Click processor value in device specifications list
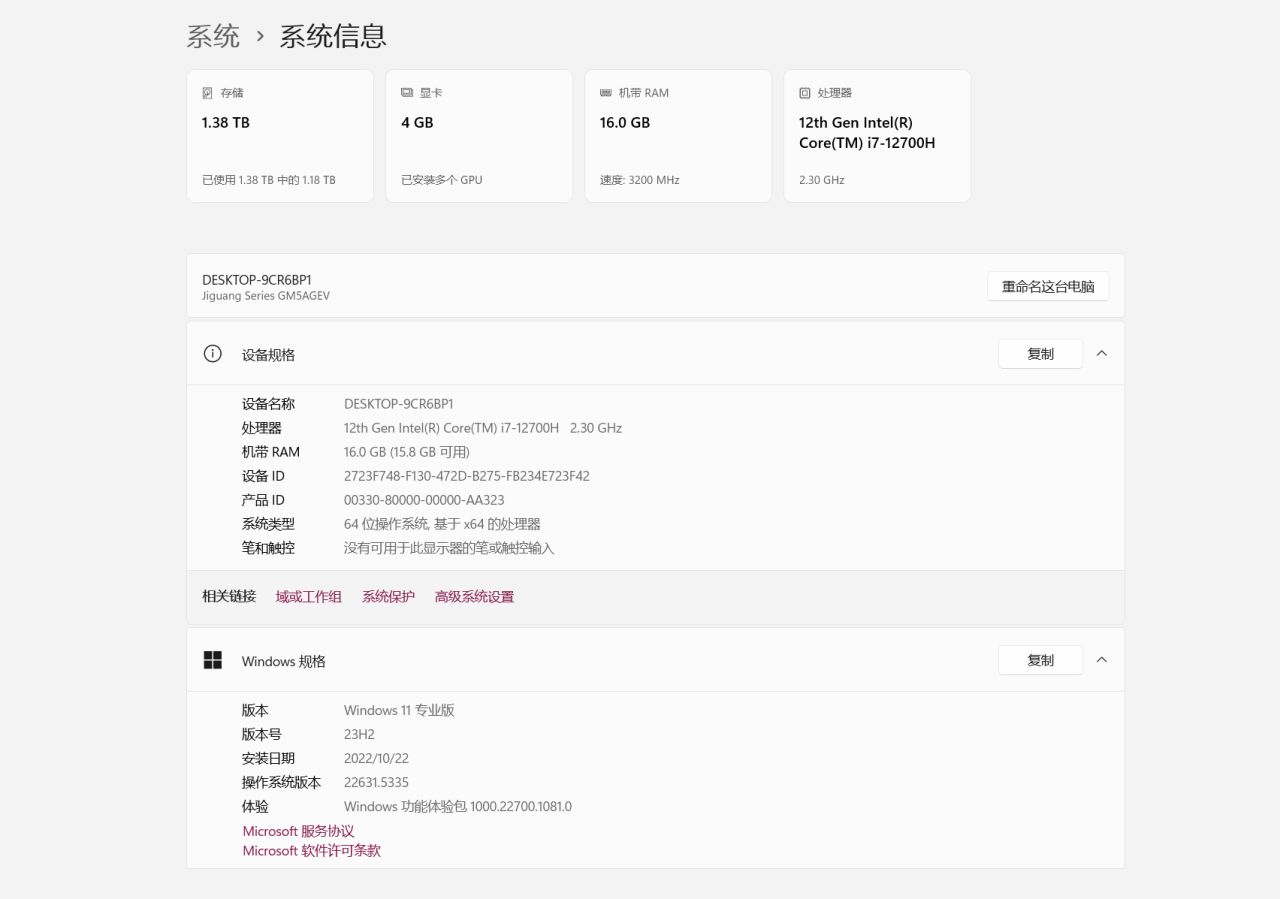 tap(483, 428)
